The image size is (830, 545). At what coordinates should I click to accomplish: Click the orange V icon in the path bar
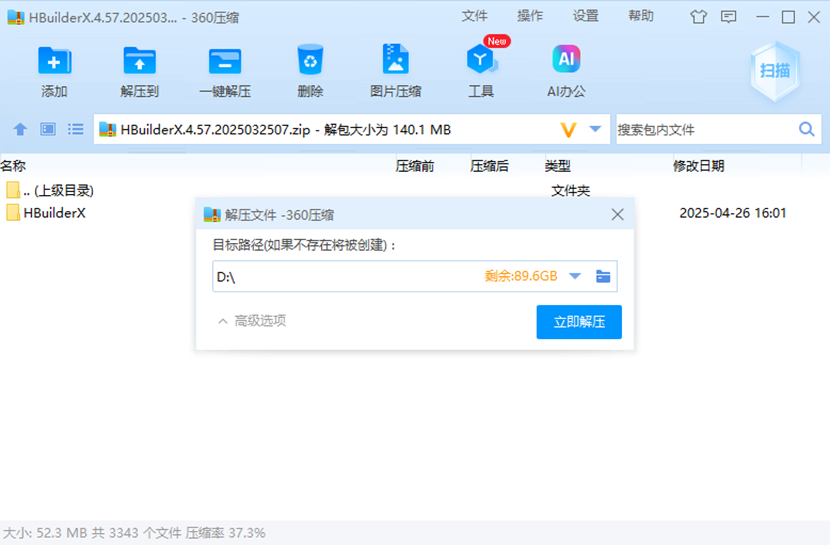[x=568, y=130]
